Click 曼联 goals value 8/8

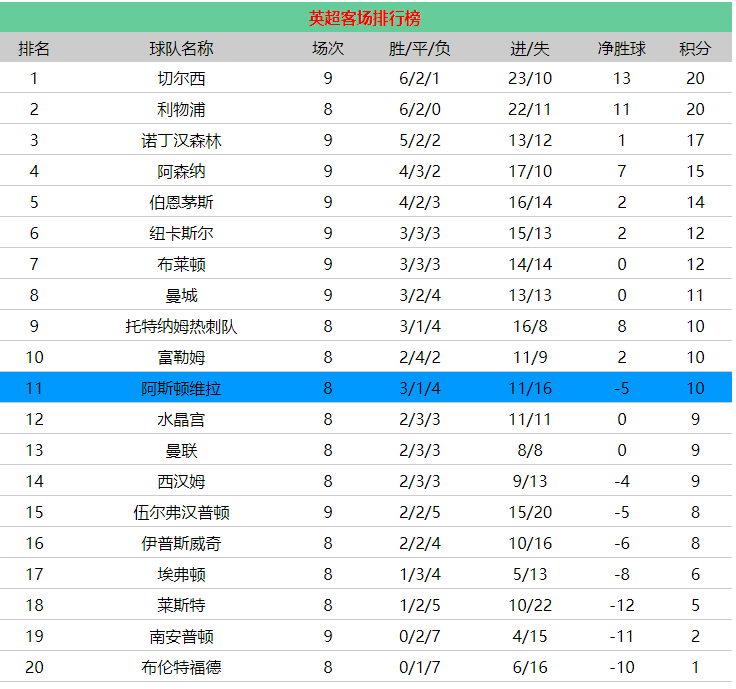(x=530, y=450)
